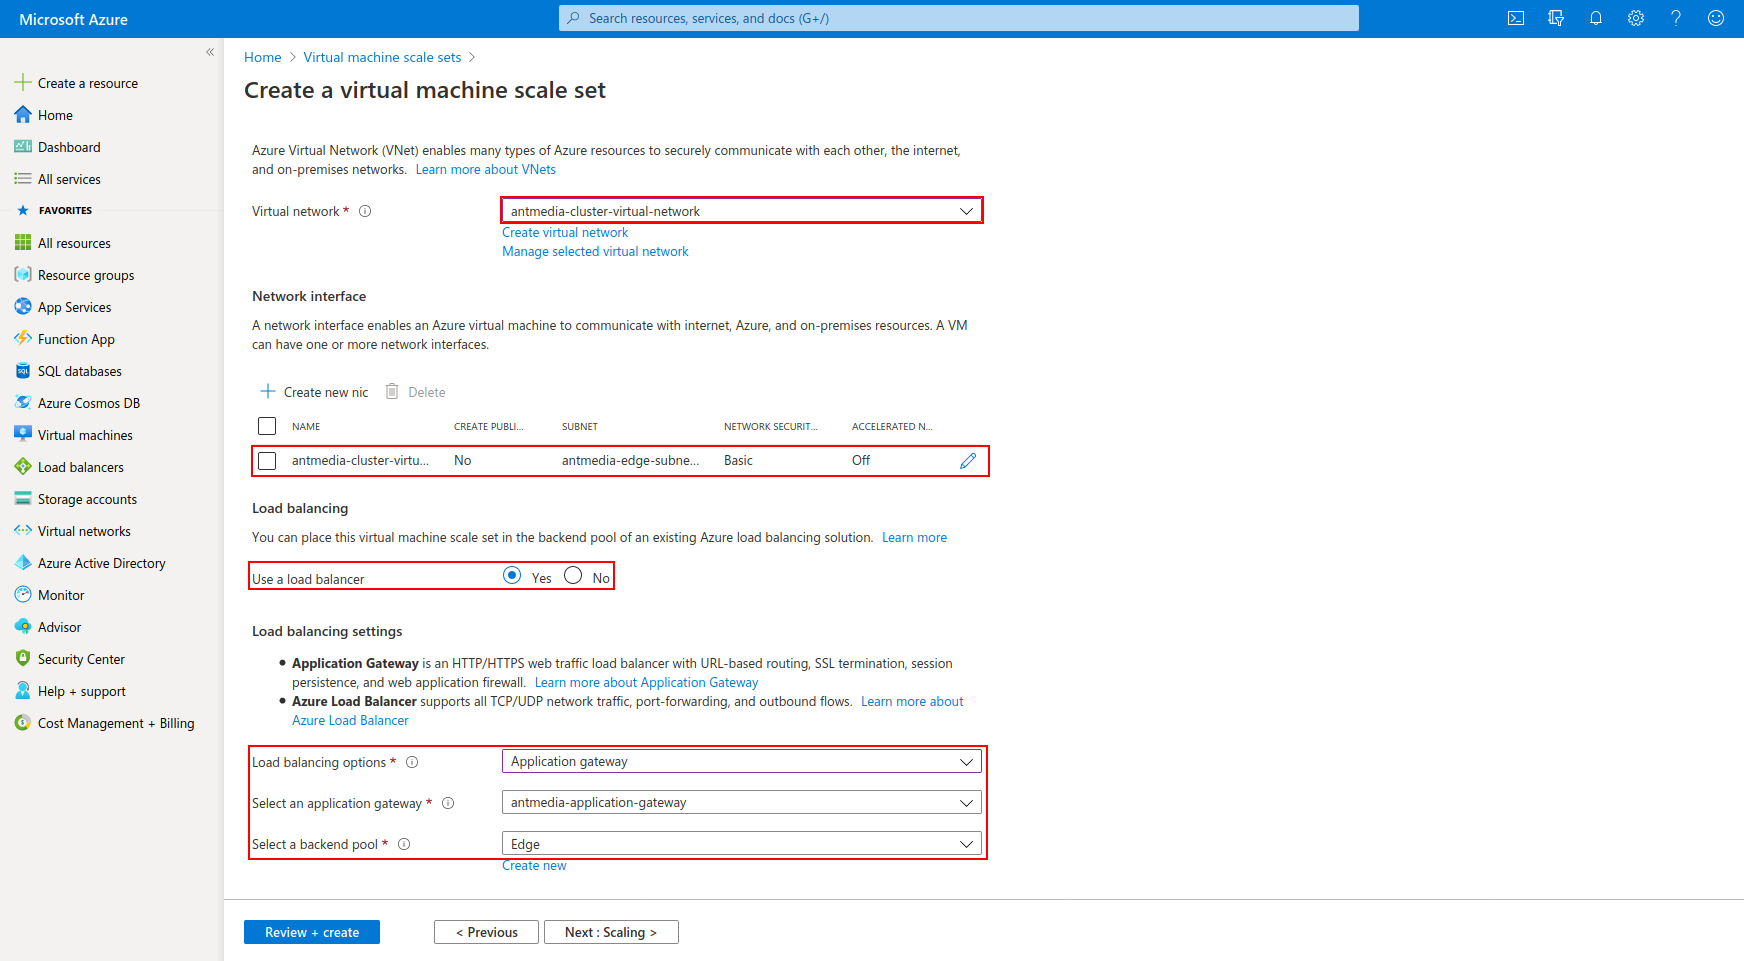Click the Azure Active Directory icon
The height and width of the screenshot is (961, 1744).
23,563
